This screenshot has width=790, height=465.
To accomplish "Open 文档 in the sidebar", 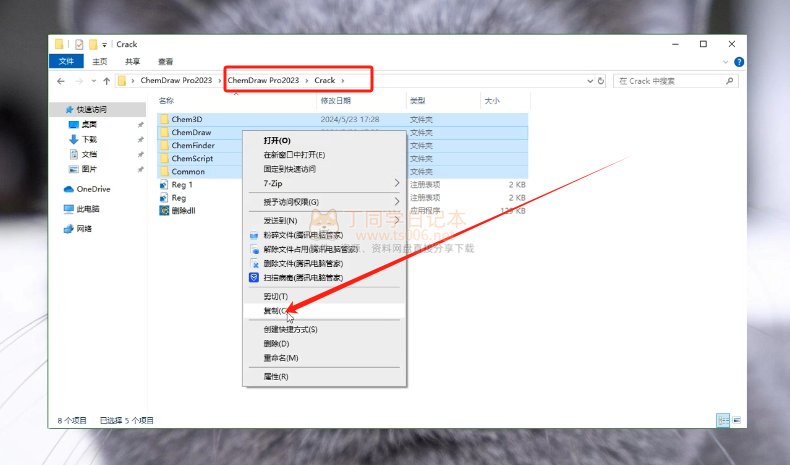I will [x=89, y=154].
